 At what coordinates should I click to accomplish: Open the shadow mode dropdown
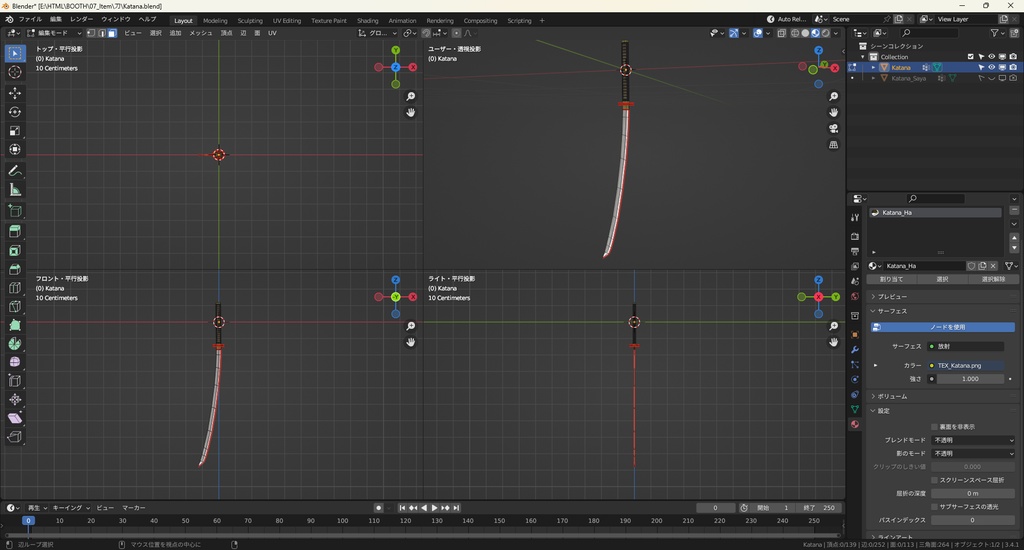click(974, 453)
